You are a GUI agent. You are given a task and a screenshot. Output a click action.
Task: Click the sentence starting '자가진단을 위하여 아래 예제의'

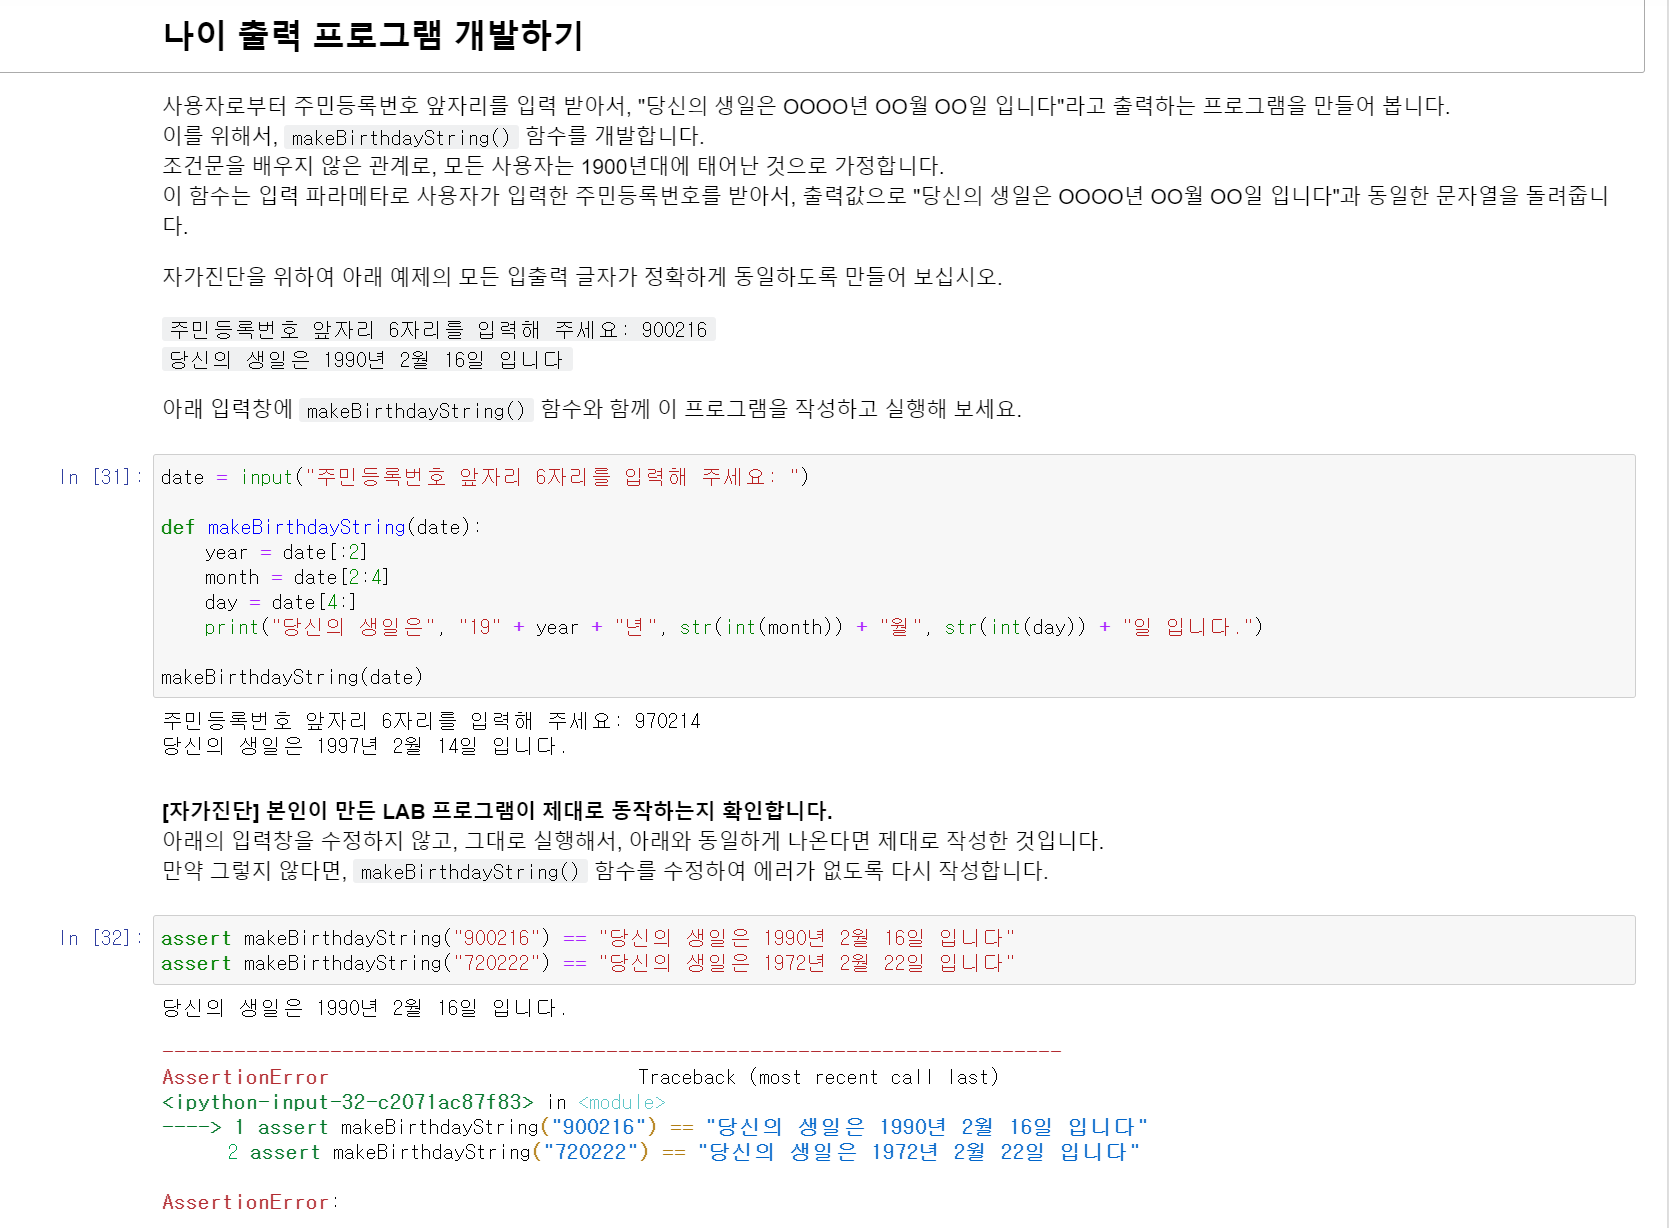582,276
